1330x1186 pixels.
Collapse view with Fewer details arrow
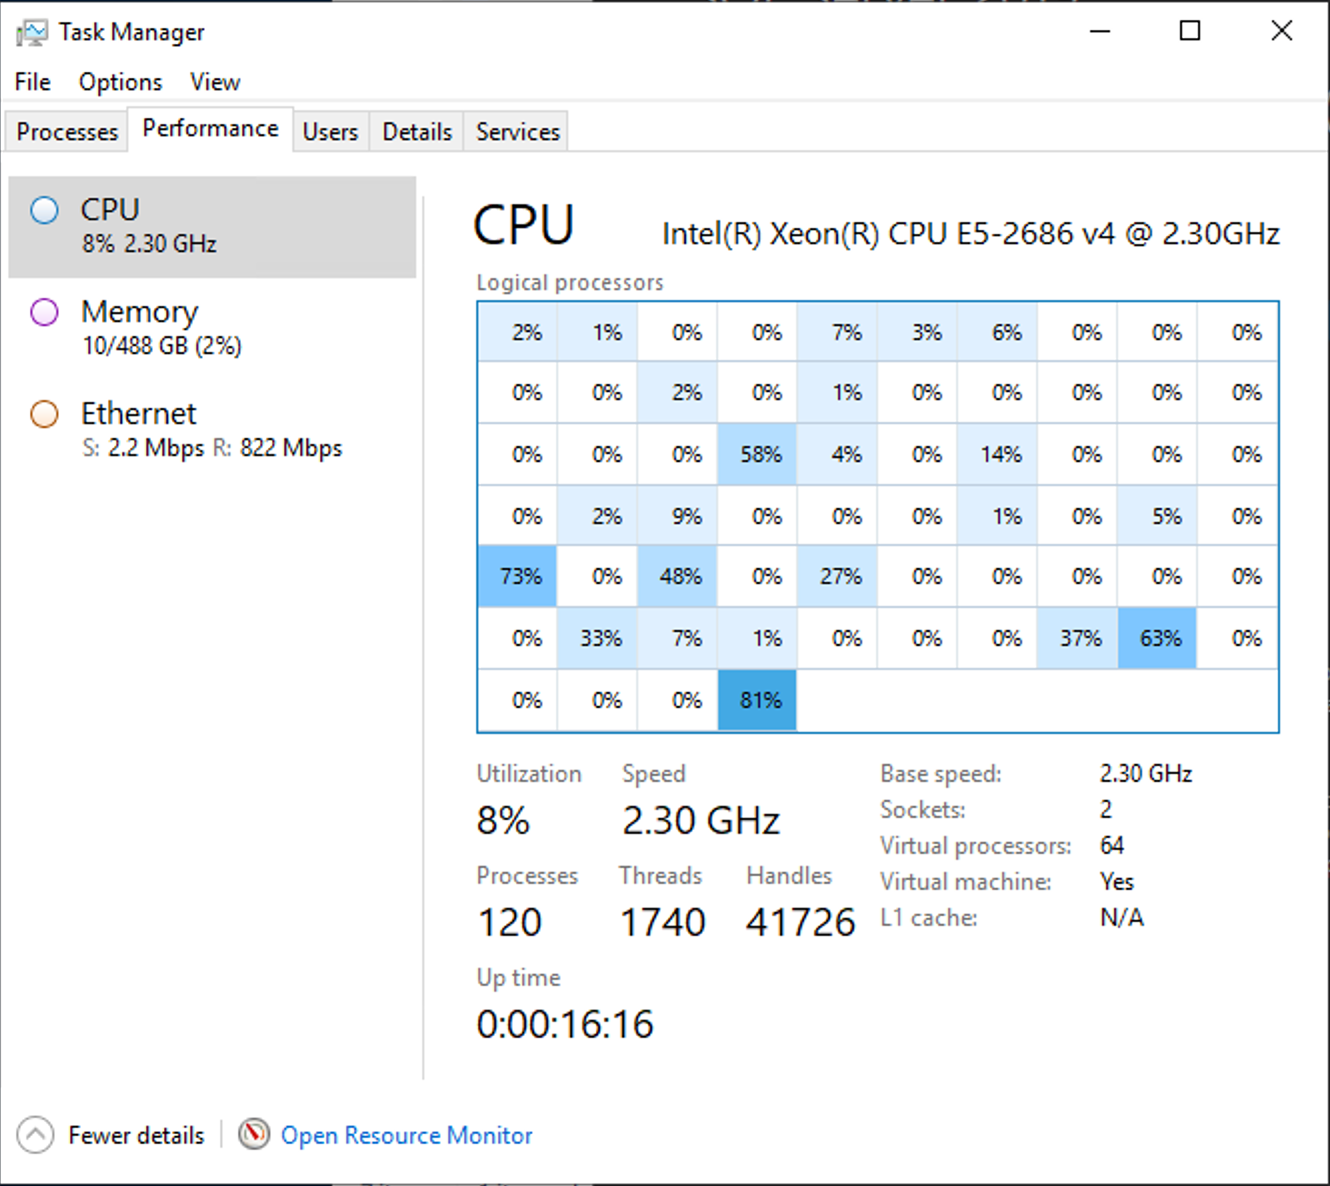click(x=35, y=1135)
